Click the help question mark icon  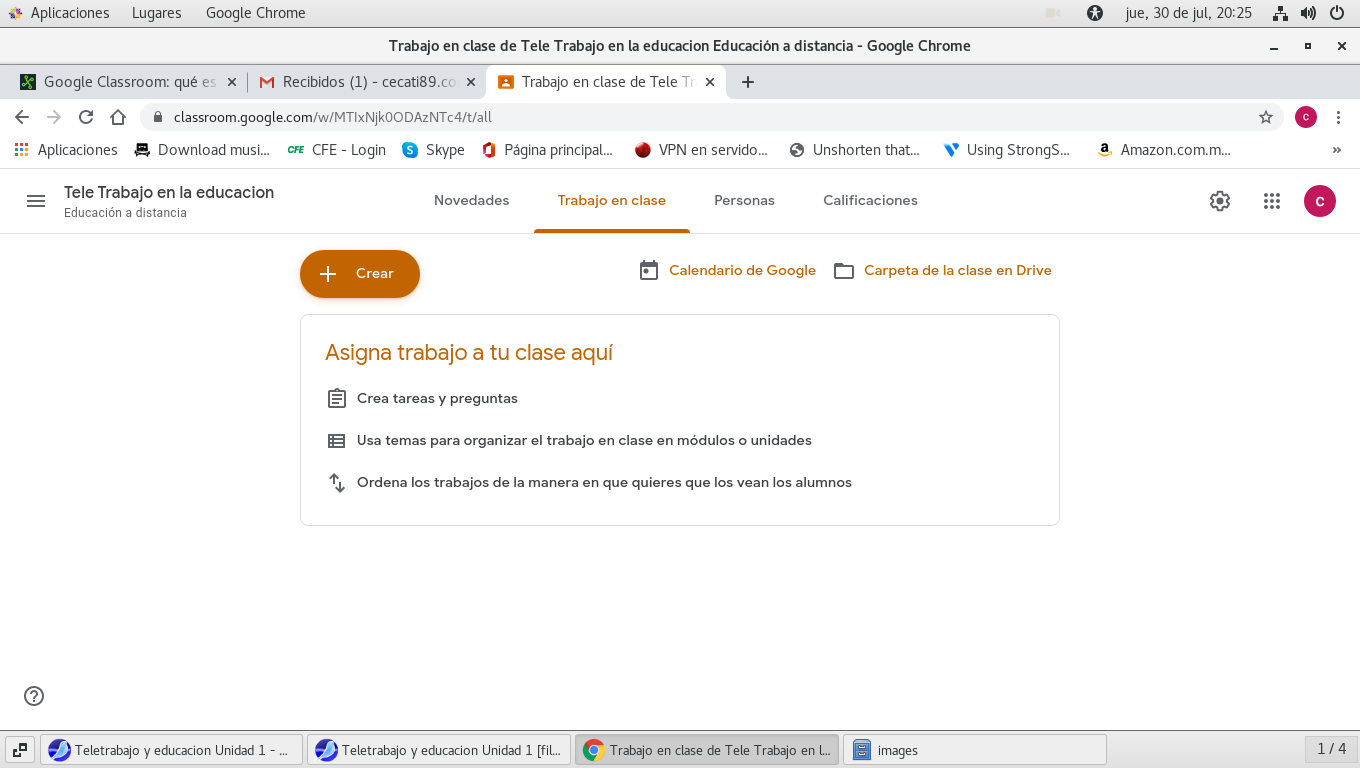click(x=34, y=696)
